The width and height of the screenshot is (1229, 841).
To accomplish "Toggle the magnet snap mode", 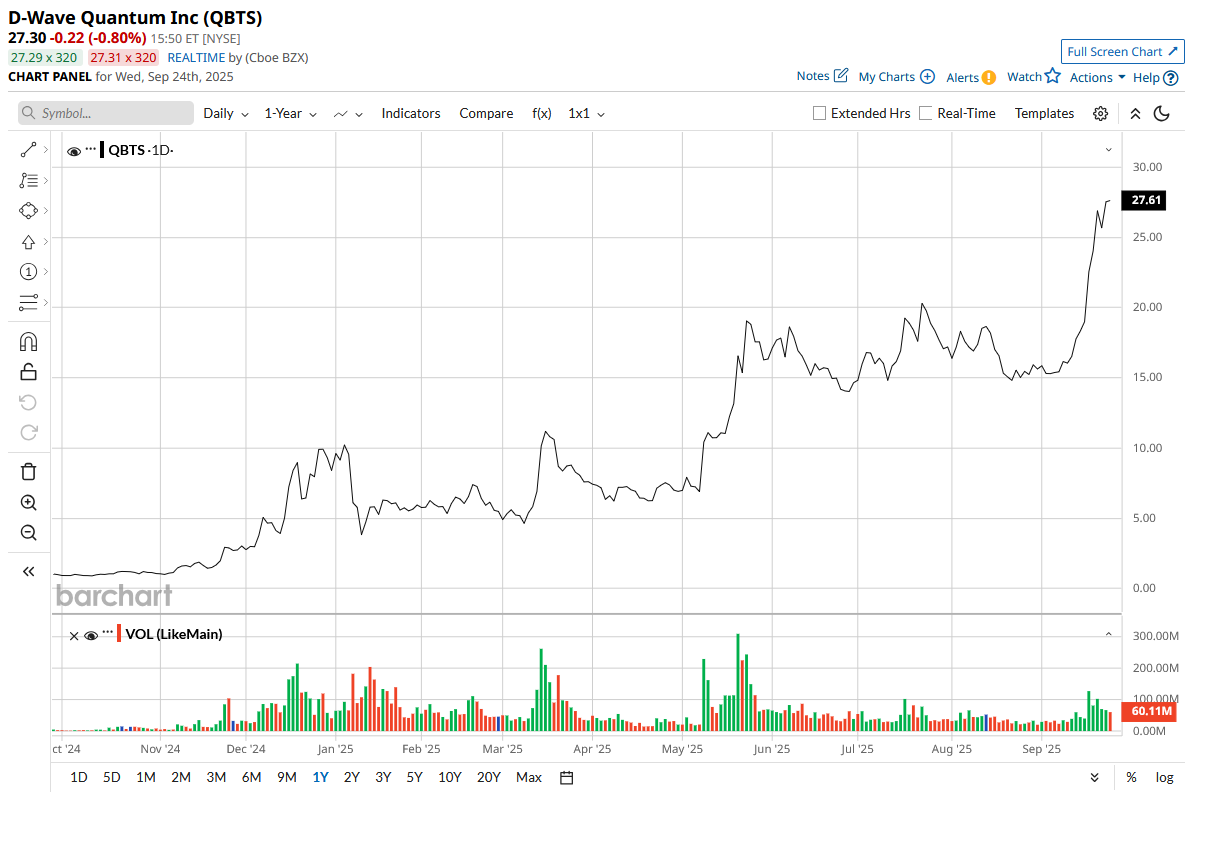I will coord(28,341).
